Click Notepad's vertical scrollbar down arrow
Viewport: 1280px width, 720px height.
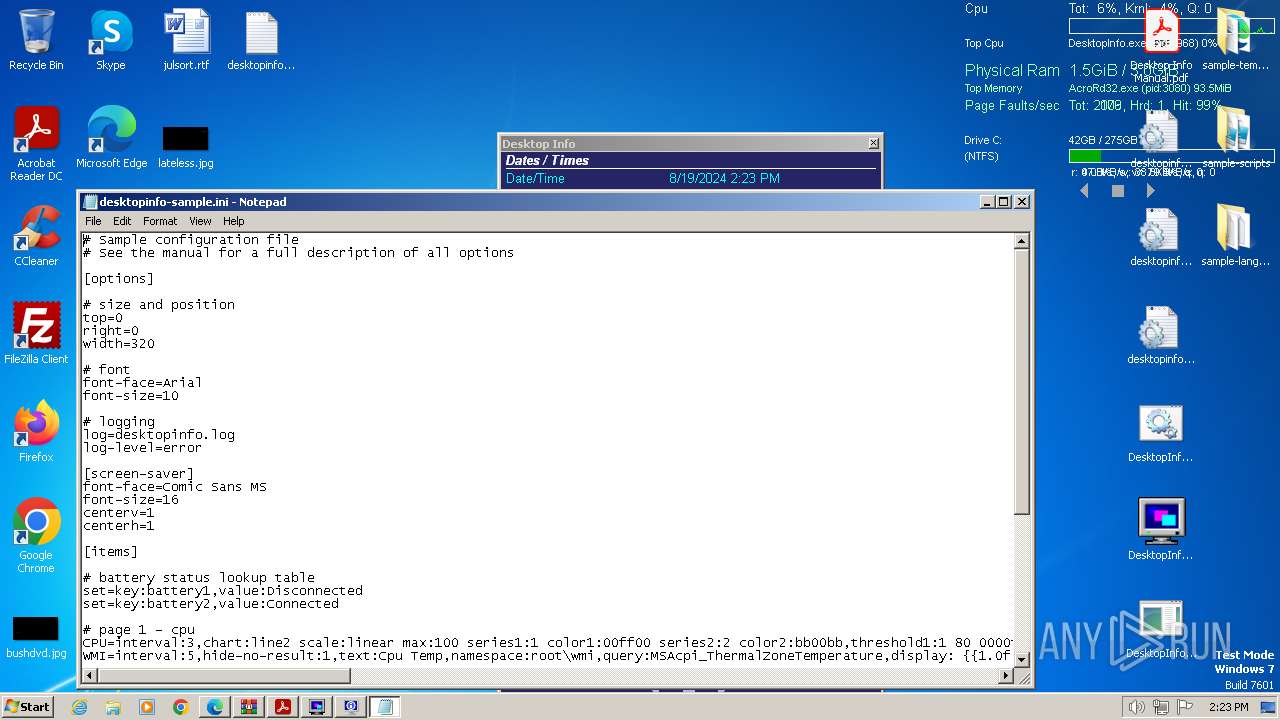(x=1022, y=659)
